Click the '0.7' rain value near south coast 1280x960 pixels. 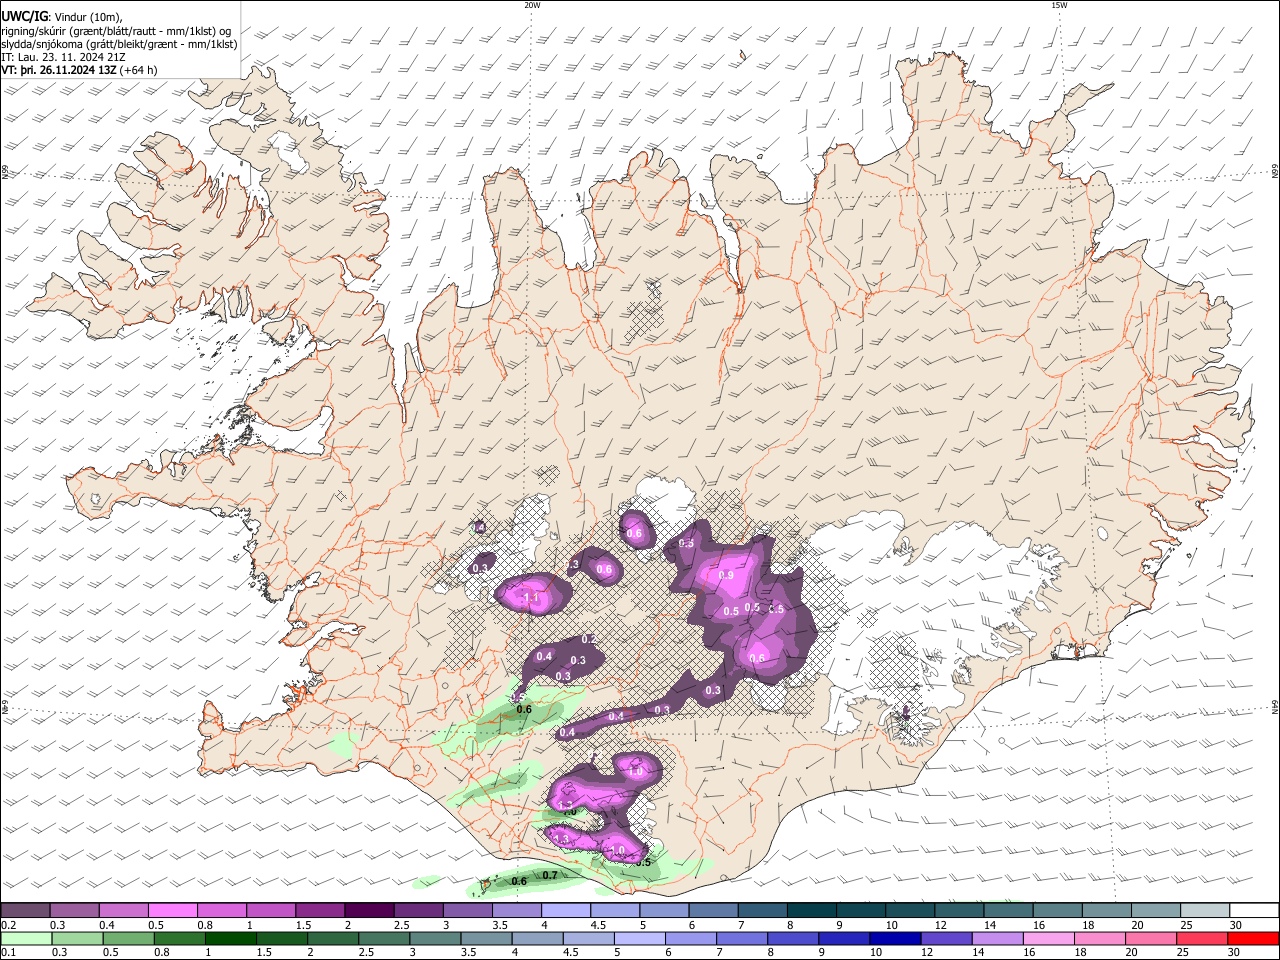coord(549,875)
